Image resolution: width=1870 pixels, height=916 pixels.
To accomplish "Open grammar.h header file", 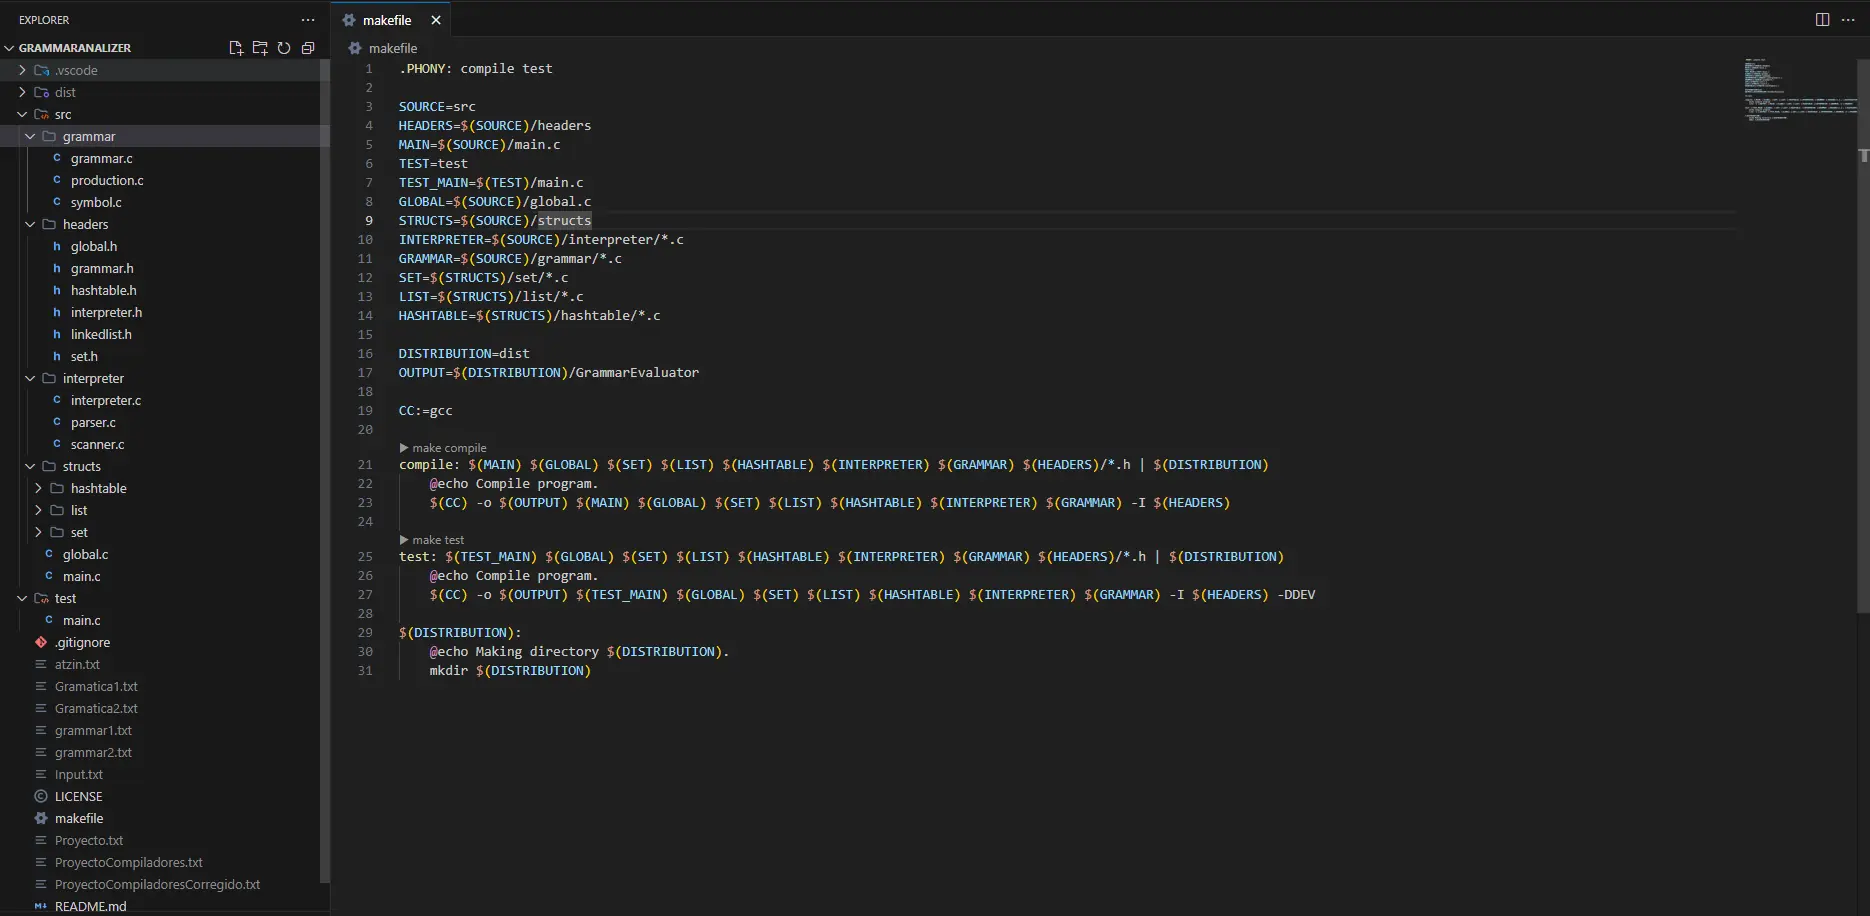I will [165, 268].
